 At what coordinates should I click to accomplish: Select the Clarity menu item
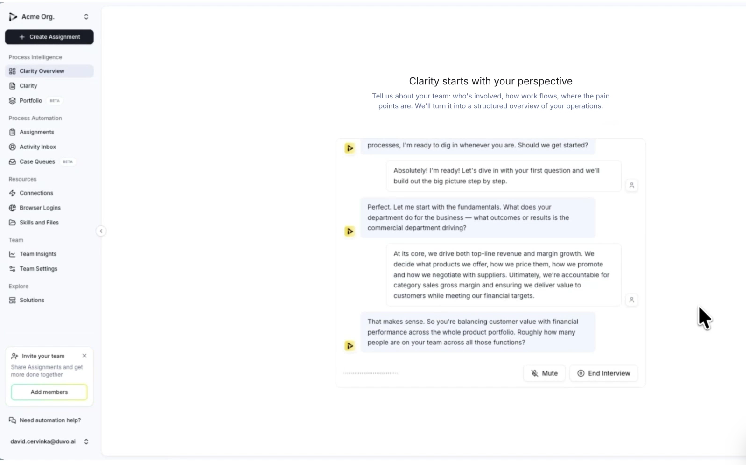[x=28, y=86]
